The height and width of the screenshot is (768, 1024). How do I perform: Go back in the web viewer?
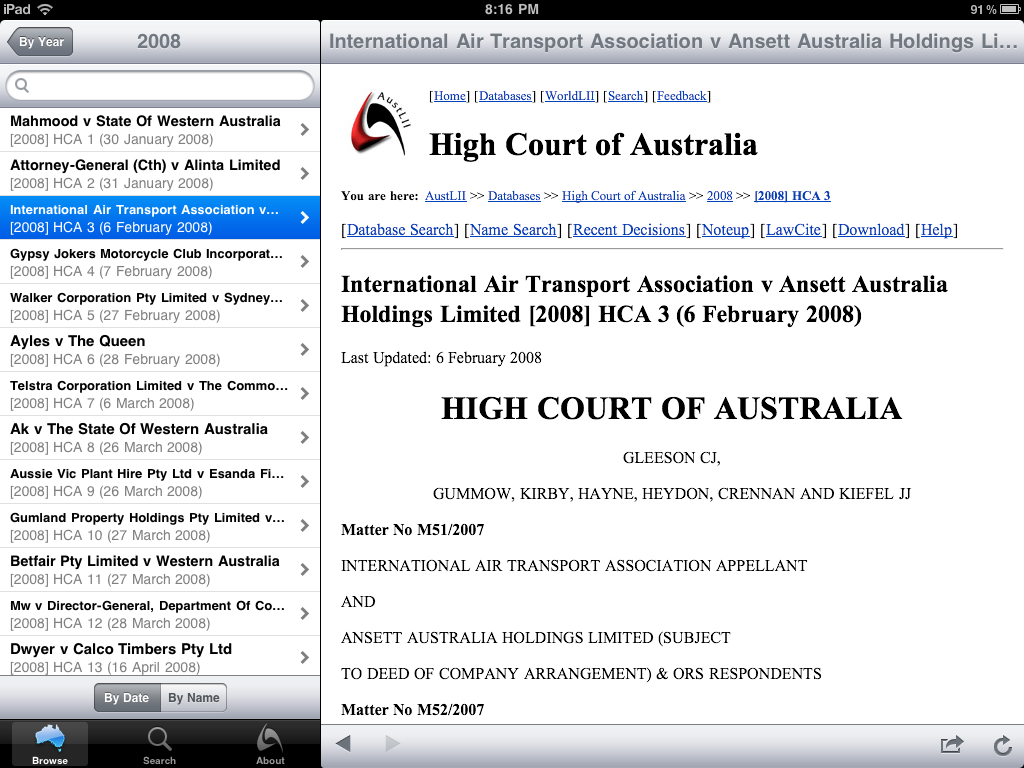pyautogui.click(x=343, y=743)
